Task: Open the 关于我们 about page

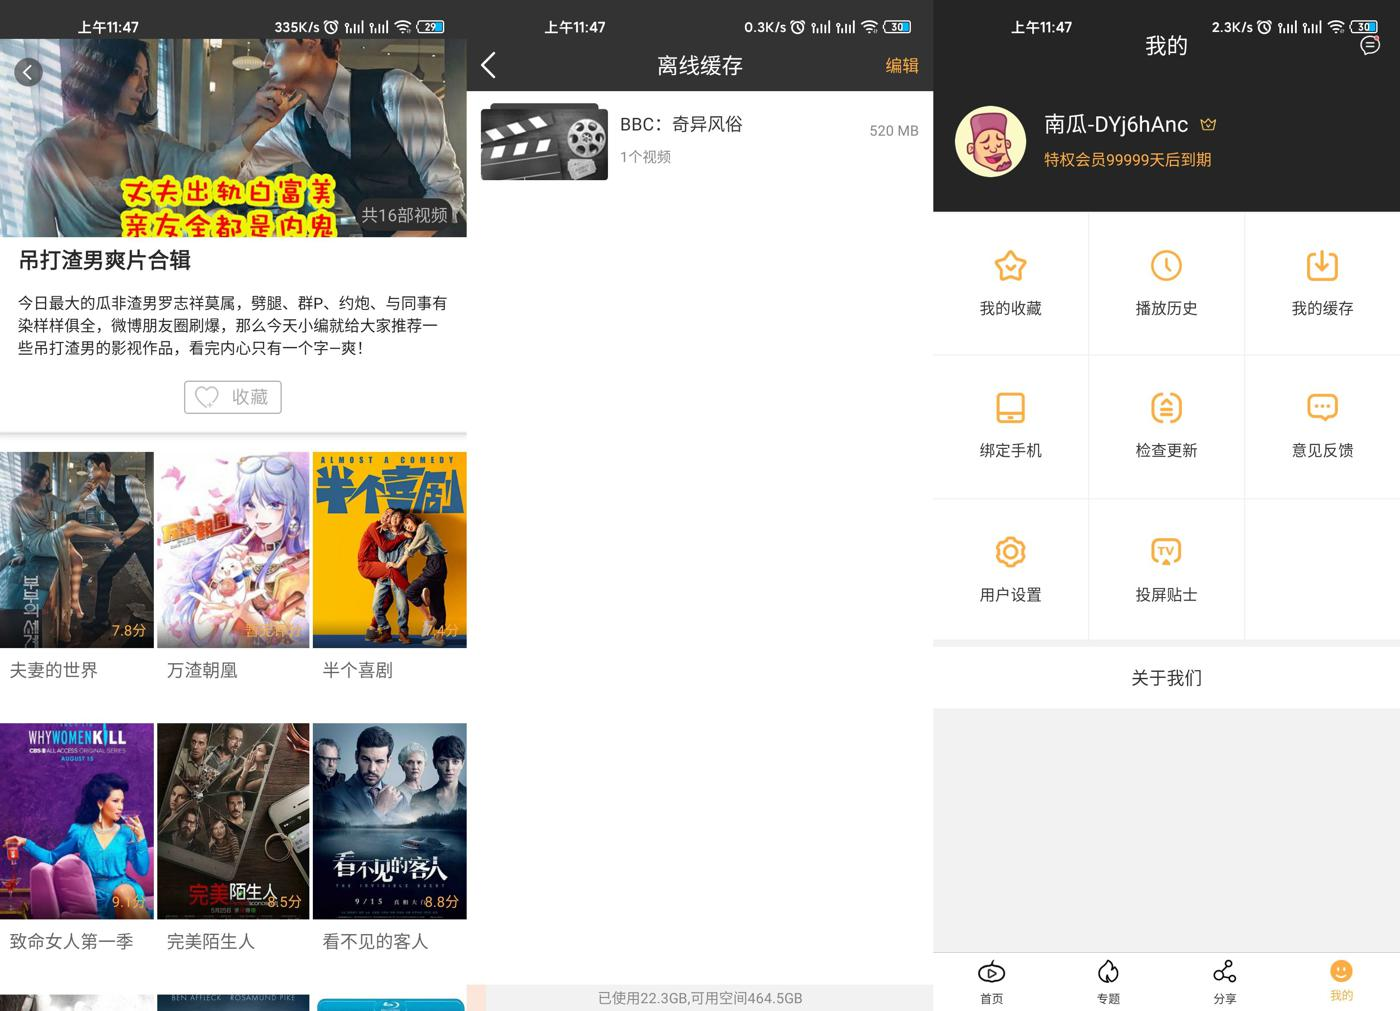Action: point(1166,678)
